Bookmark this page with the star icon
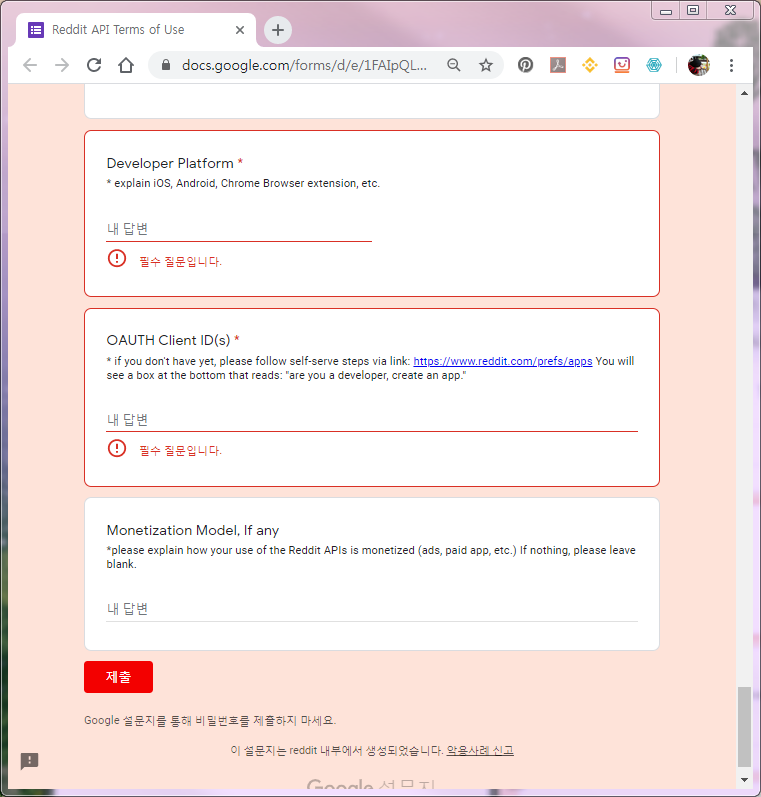The width and height of the screenshot is (761, 797). coord(486,65)
